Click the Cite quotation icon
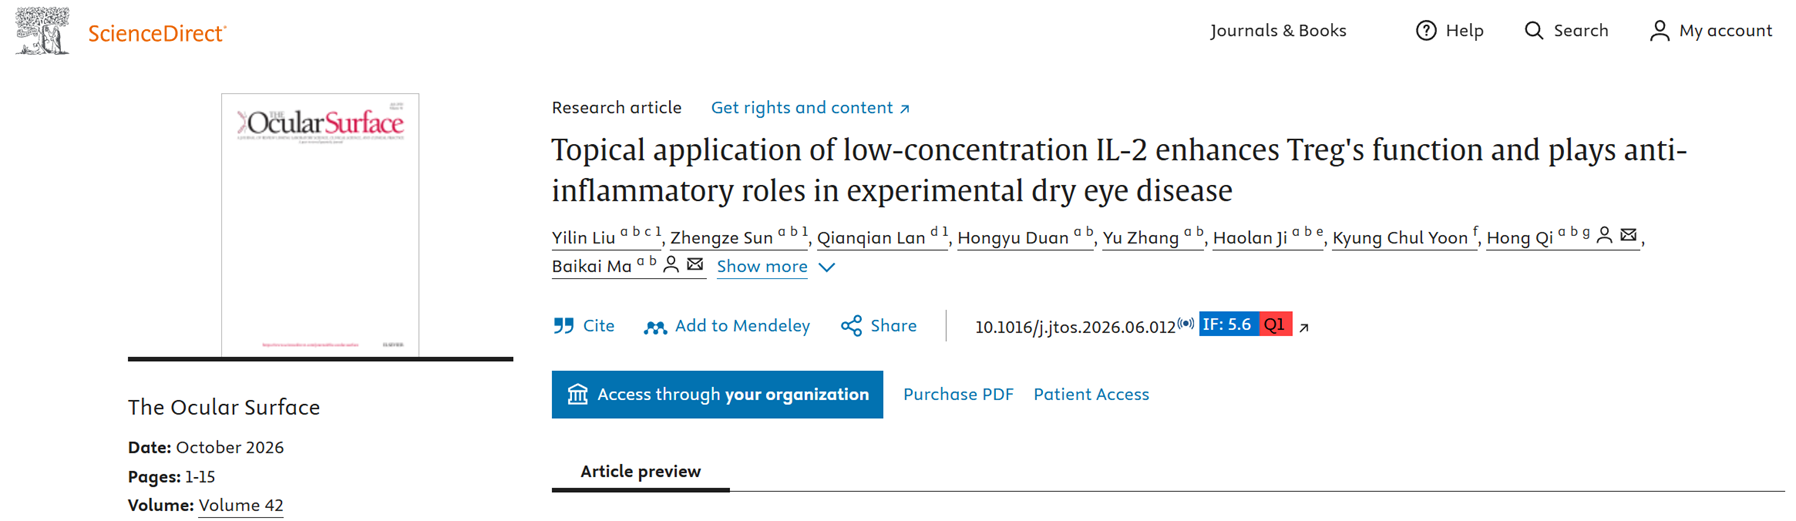The width and height of the screenshot is (1796, 521). coord(564,326)
